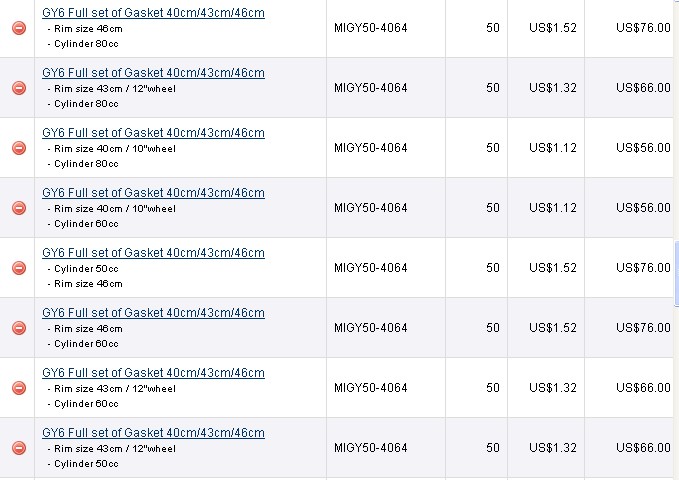This screenshot has width=679, height=480.
Task: Open gasket link for 40cm 80cc row
Action: (x=153, y=133)
